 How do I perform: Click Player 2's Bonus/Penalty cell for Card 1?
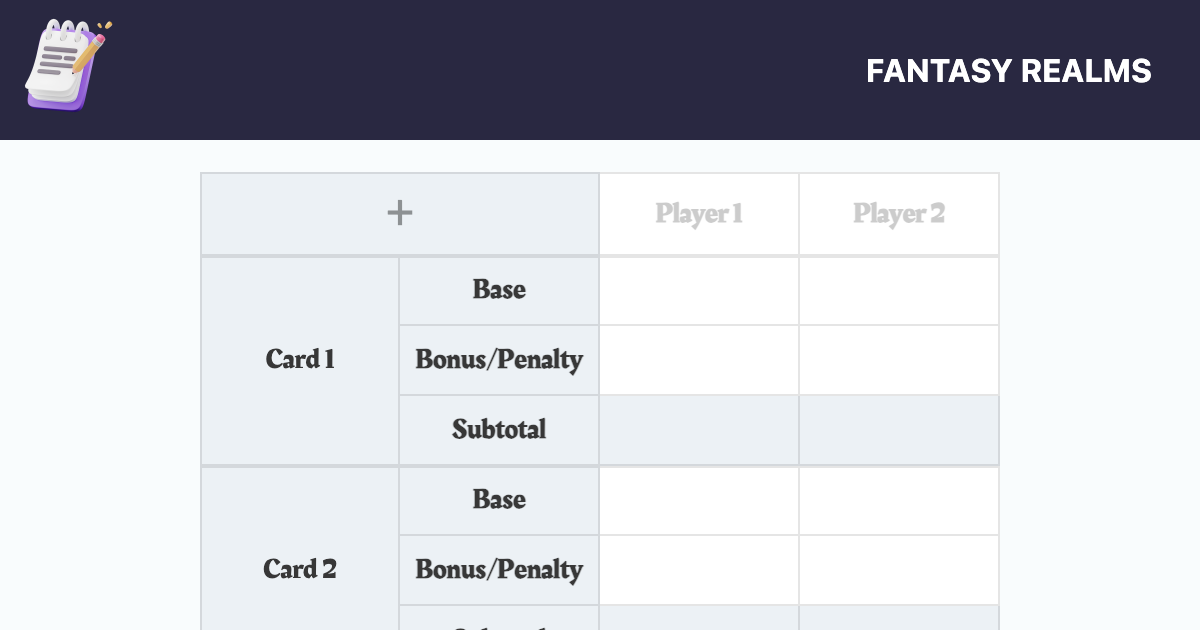898,360
